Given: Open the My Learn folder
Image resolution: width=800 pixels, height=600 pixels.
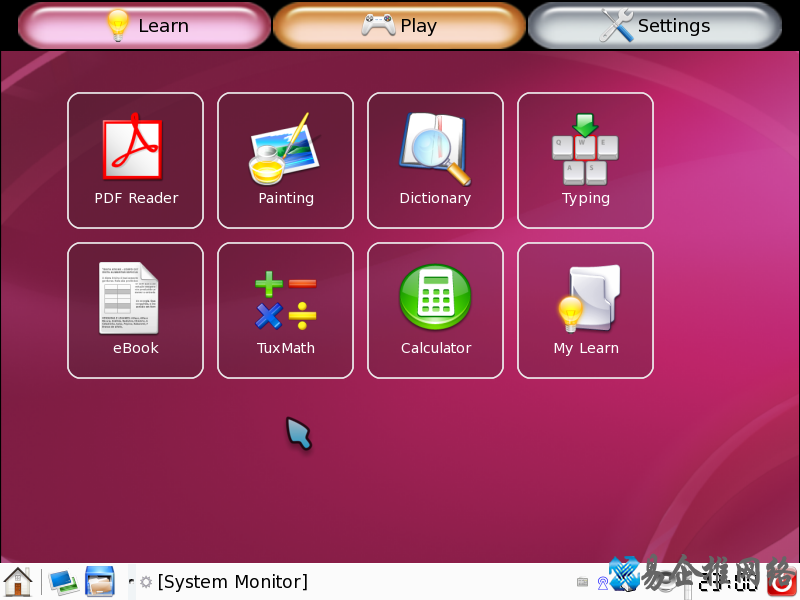Looking at the screenshot, I should [x=585, y=310].
